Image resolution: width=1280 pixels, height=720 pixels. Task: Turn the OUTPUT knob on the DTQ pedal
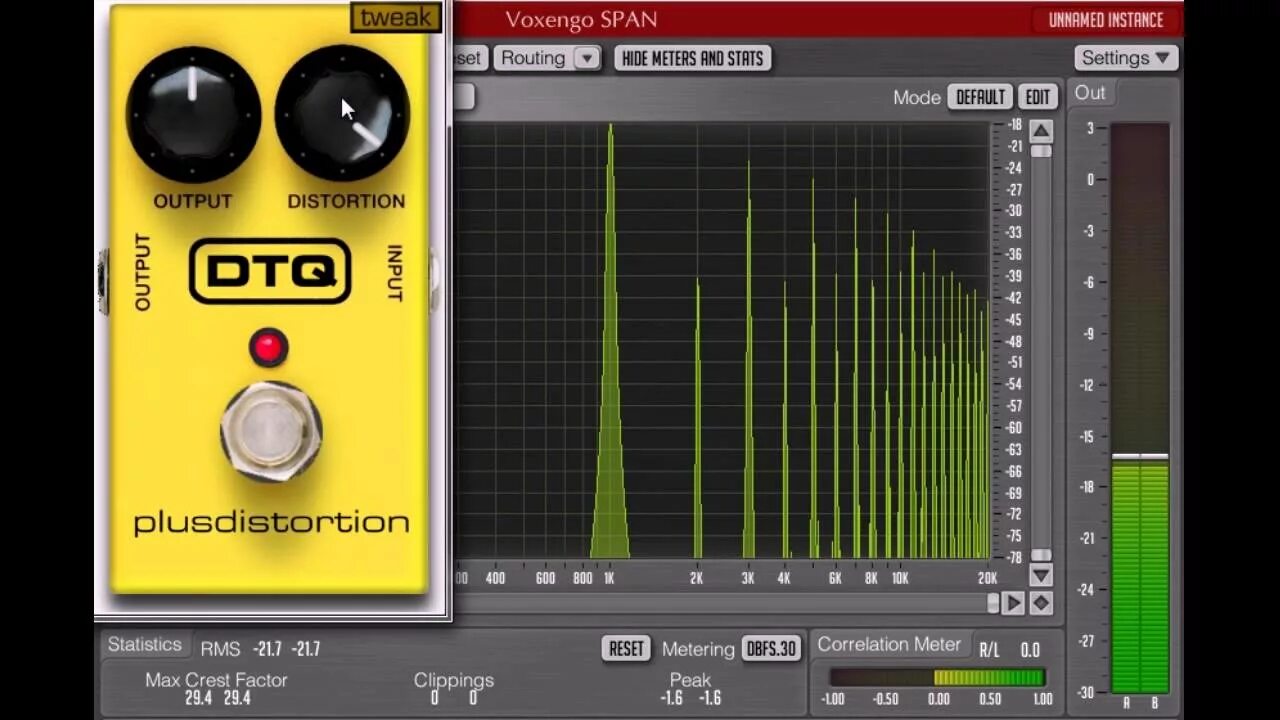[x=193, y=113]
